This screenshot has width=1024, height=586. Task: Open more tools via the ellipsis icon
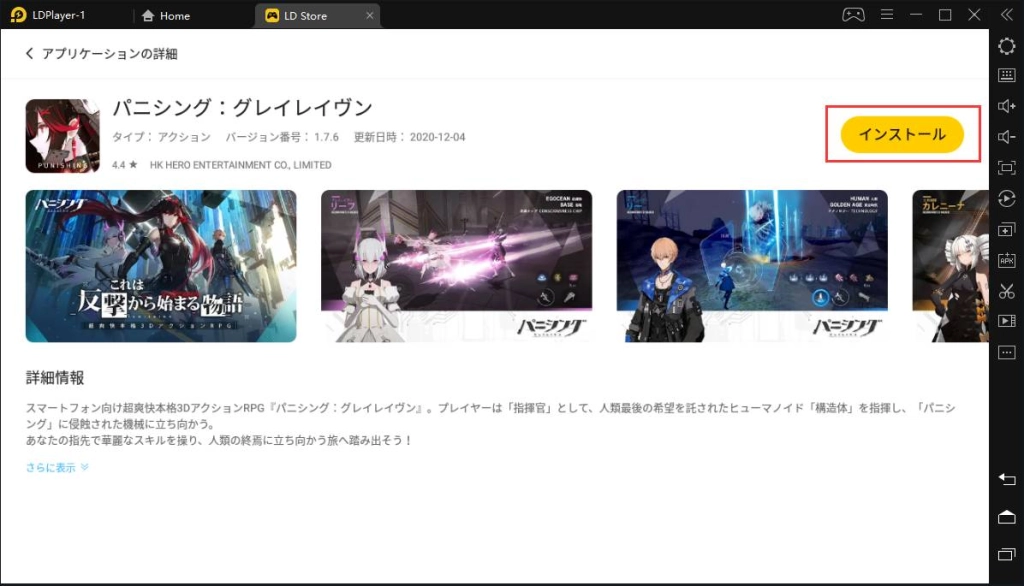pos(1006,353)
